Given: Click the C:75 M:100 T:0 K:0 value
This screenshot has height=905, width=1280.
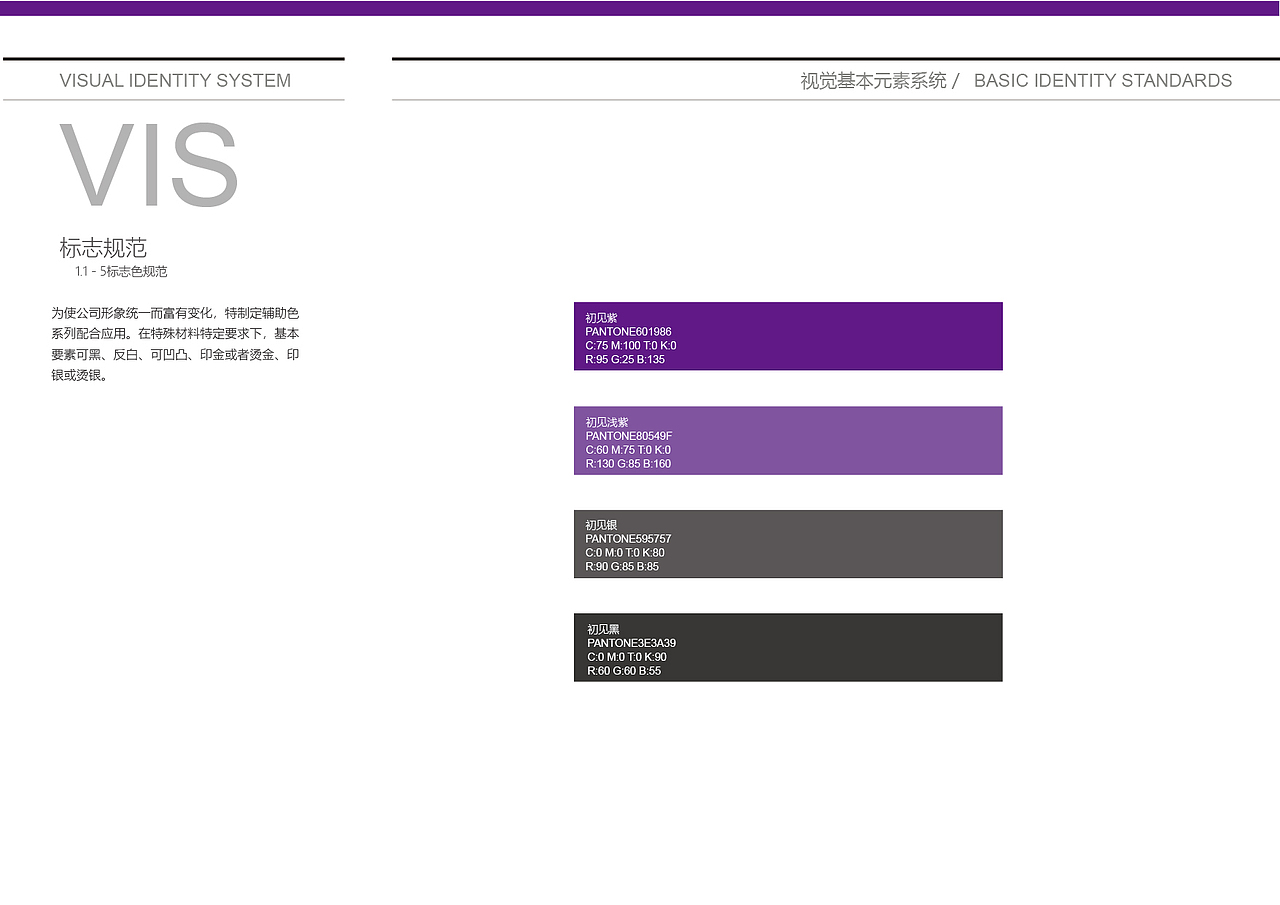Looking at the screenshot, I should 631,346.
